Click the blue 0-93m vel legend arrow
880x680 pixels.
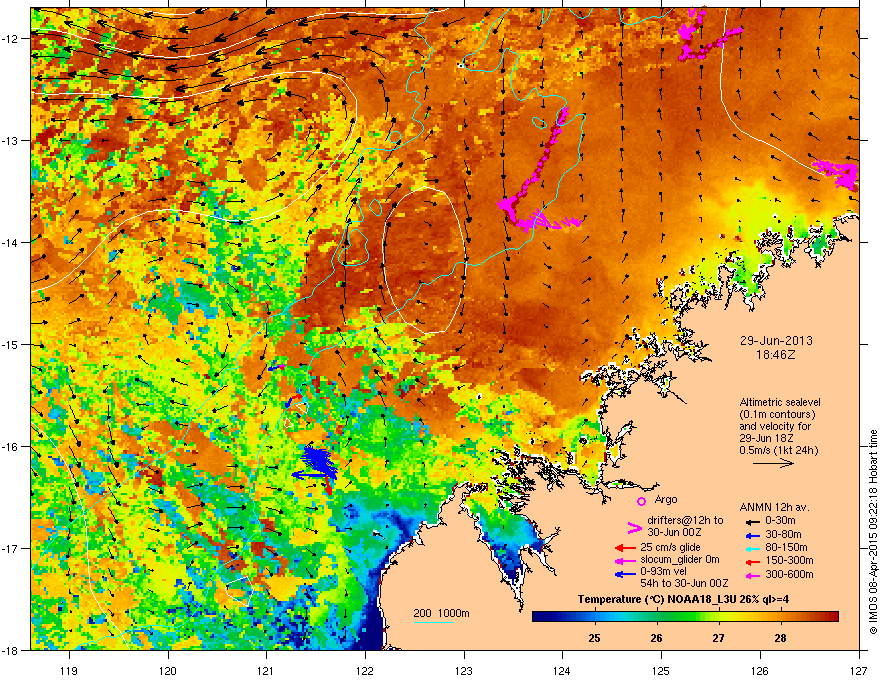click(625, 574)
